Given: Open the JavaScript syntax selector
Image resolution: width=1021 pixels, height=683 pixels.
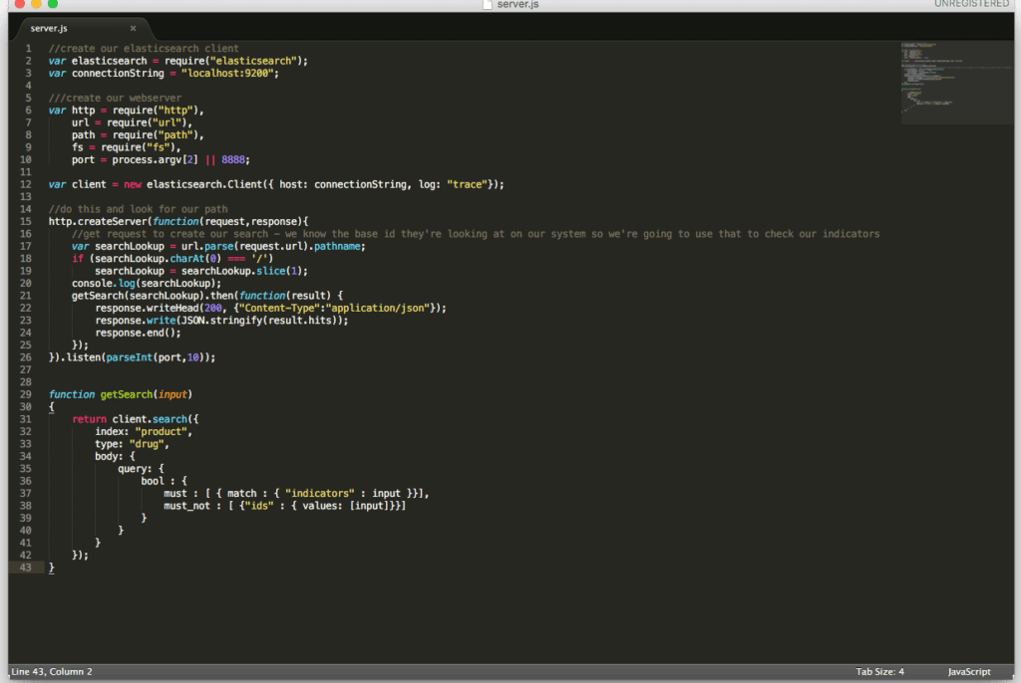Looking at the screenshot, I should (968, 671).
